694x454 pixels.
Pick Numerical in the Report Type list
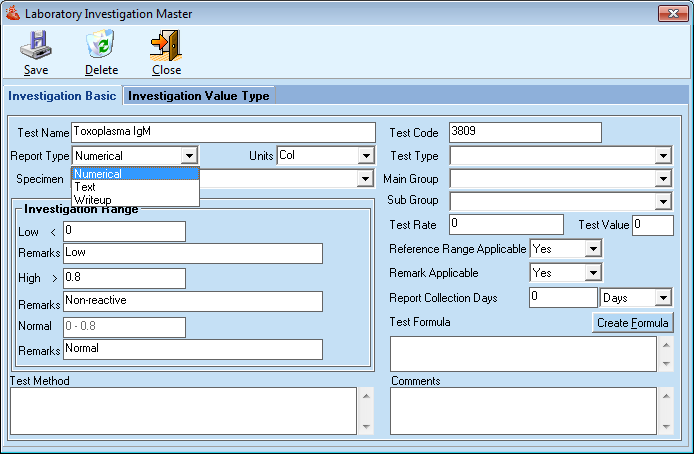pyautogui.click(x=98, y=174)
